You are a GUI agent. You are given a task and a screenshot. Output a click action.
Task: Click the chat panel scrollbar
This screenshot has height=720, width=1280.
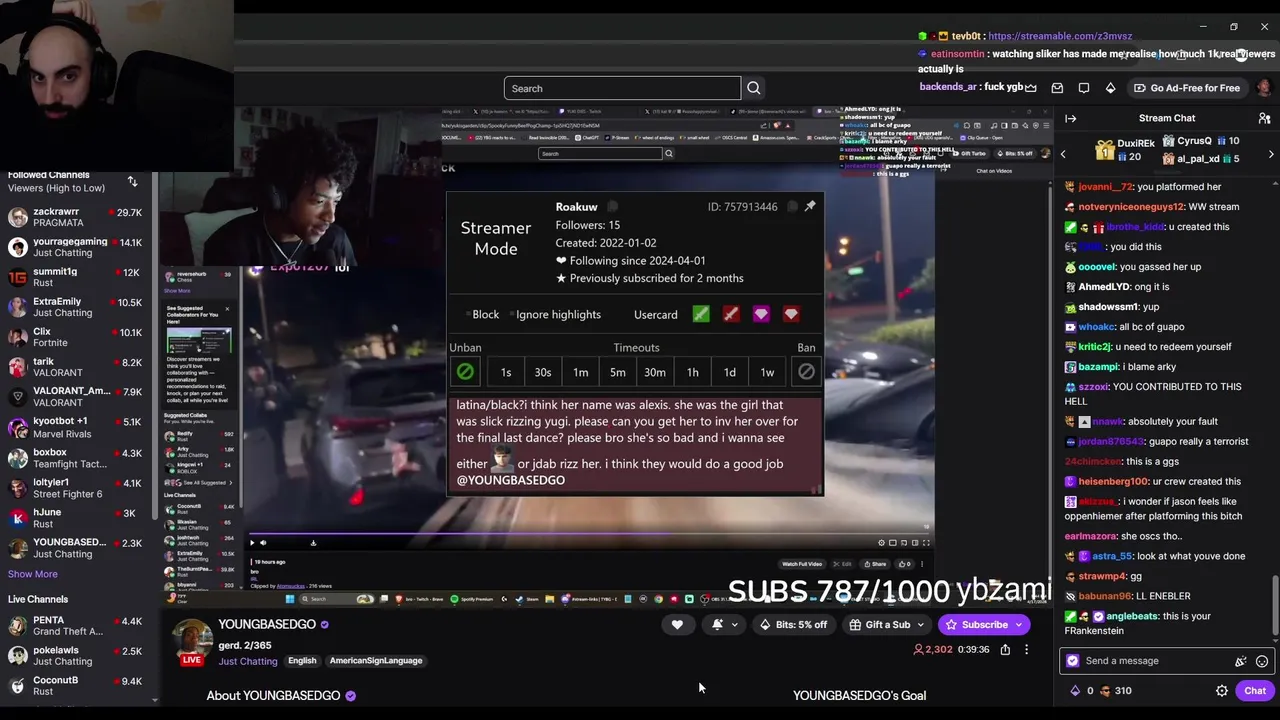[x=1275, y=605]
